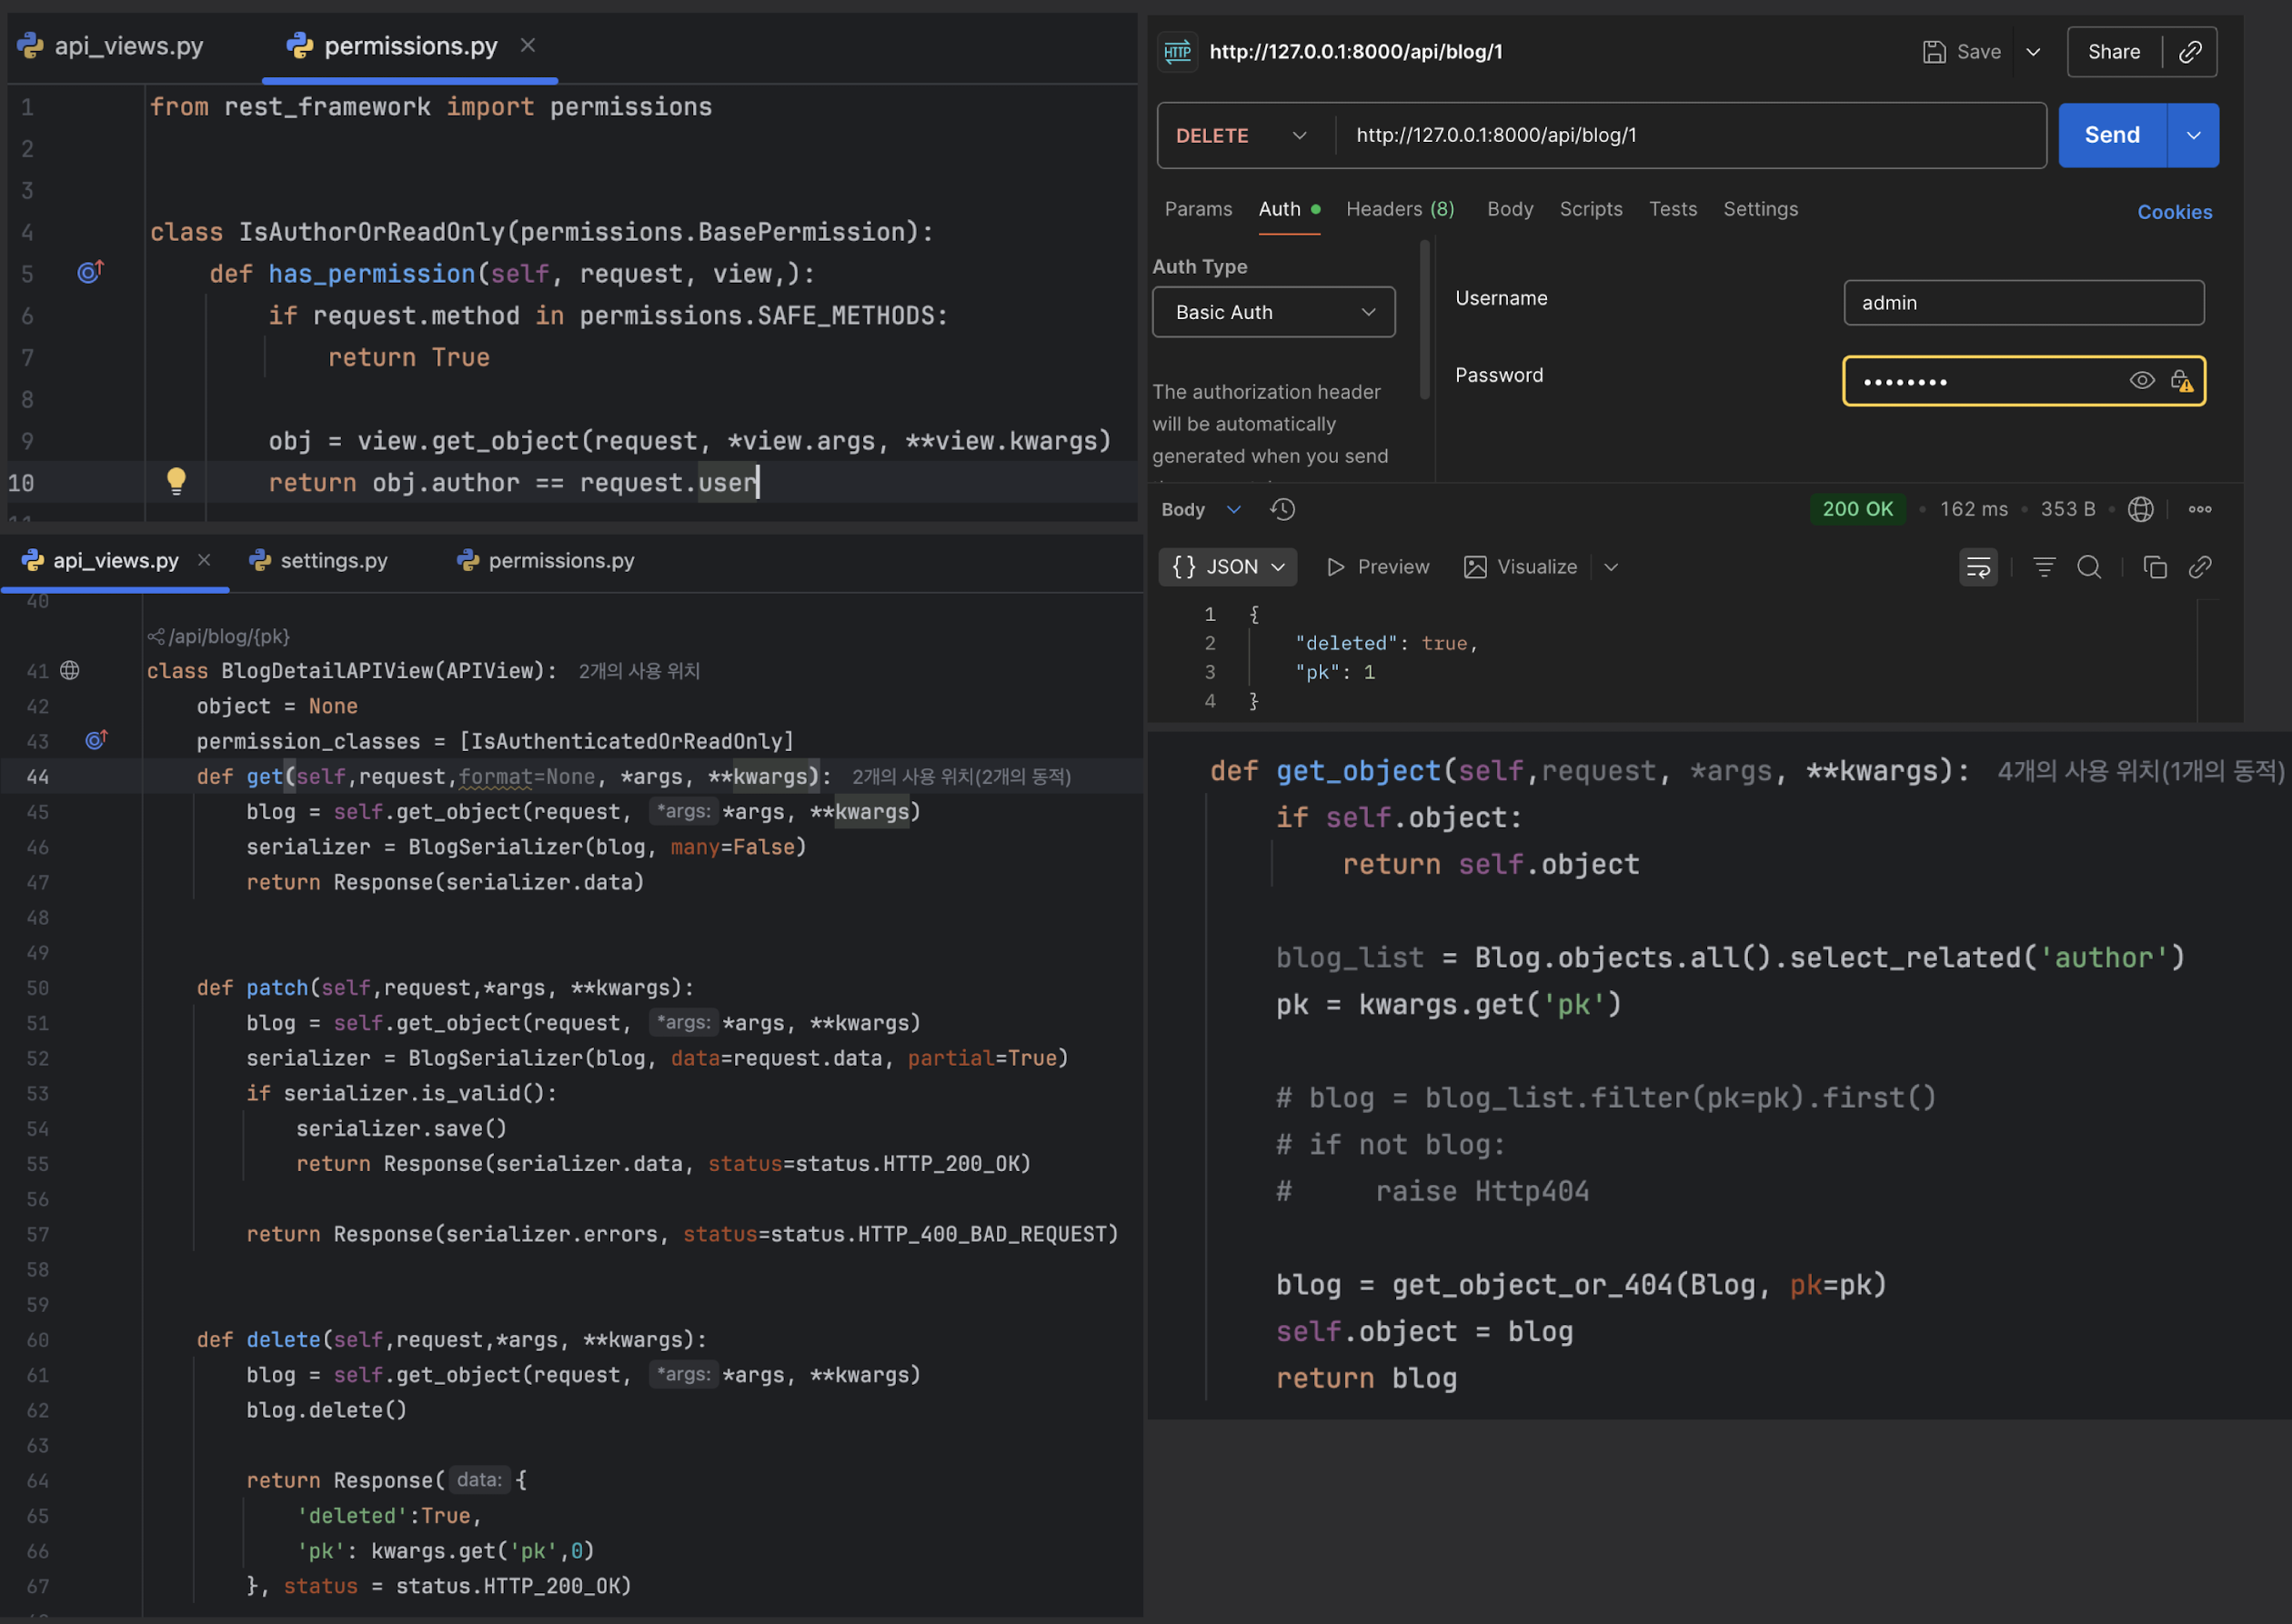Switch to the Headers (8) tab
Image resolution: width=2292 pixels, height=1624 pixels.
click(x=1399, y=210)
